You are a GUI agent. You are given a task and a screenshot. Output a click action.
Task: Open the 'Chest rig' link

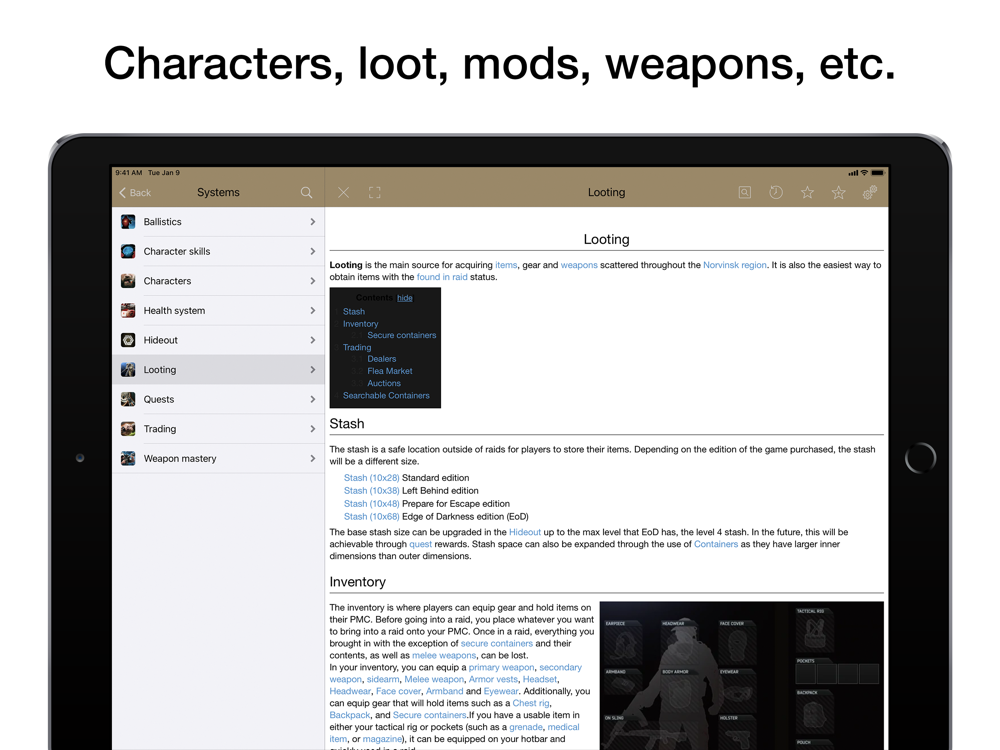[x=531, y=703]
